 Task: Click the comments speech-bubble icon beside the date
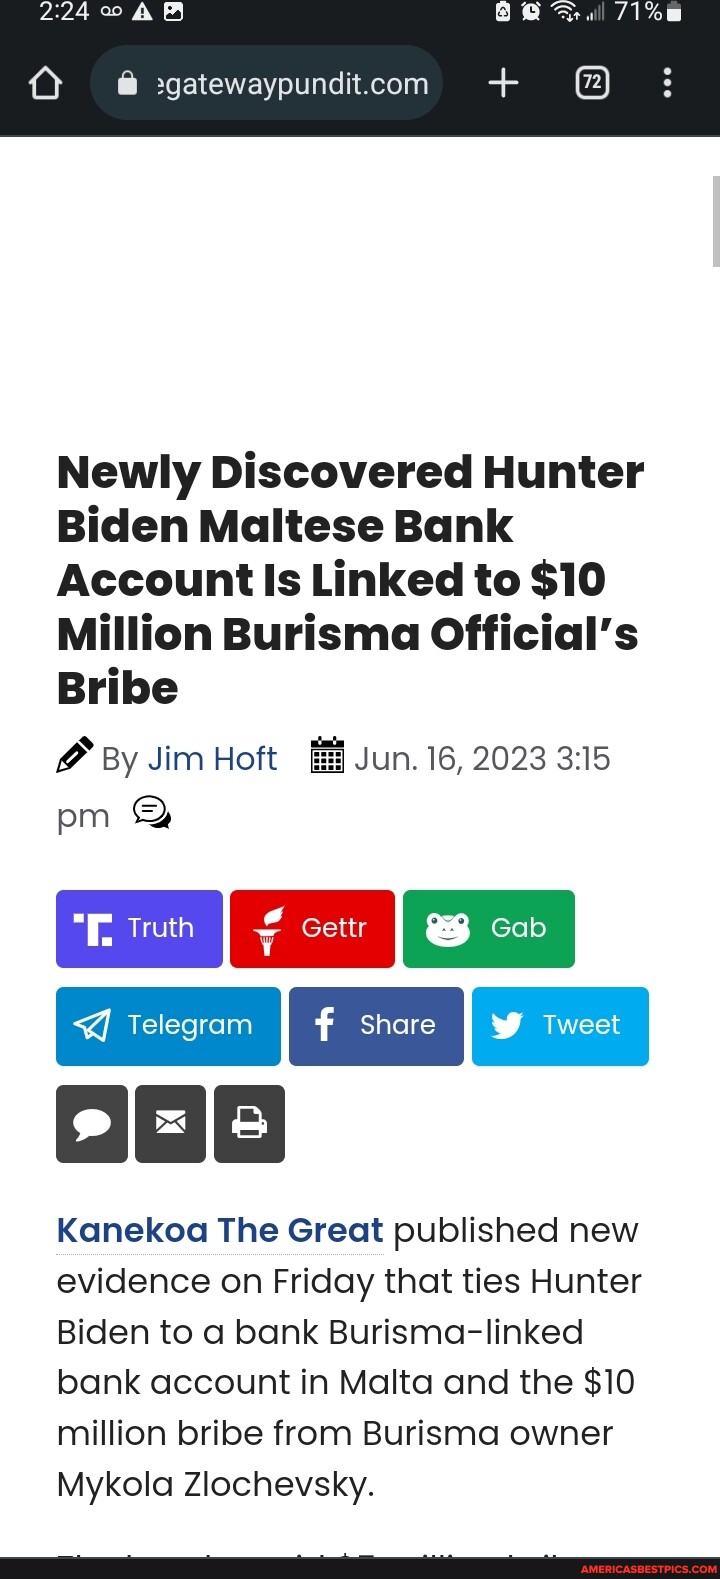click(x=151, y=812)
